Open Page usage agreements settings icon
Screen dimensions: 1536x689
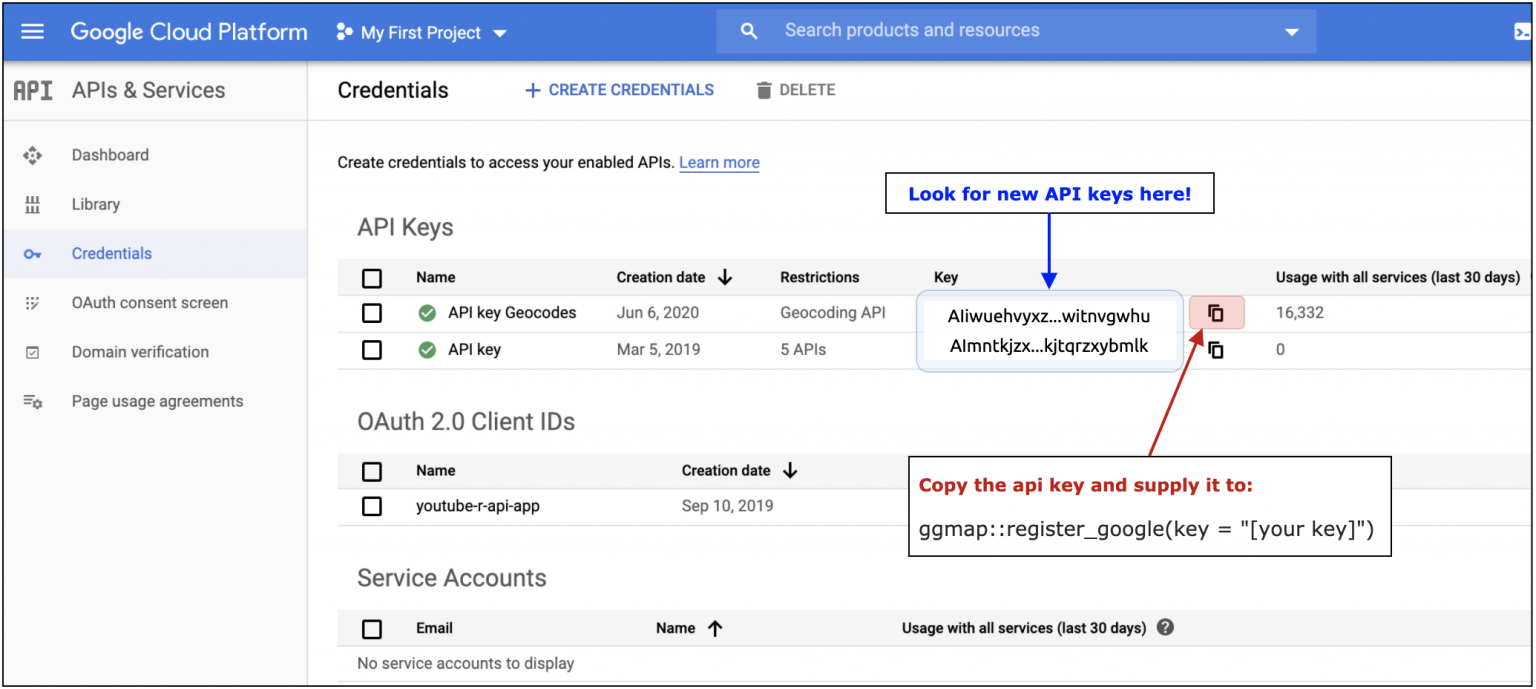32,401
